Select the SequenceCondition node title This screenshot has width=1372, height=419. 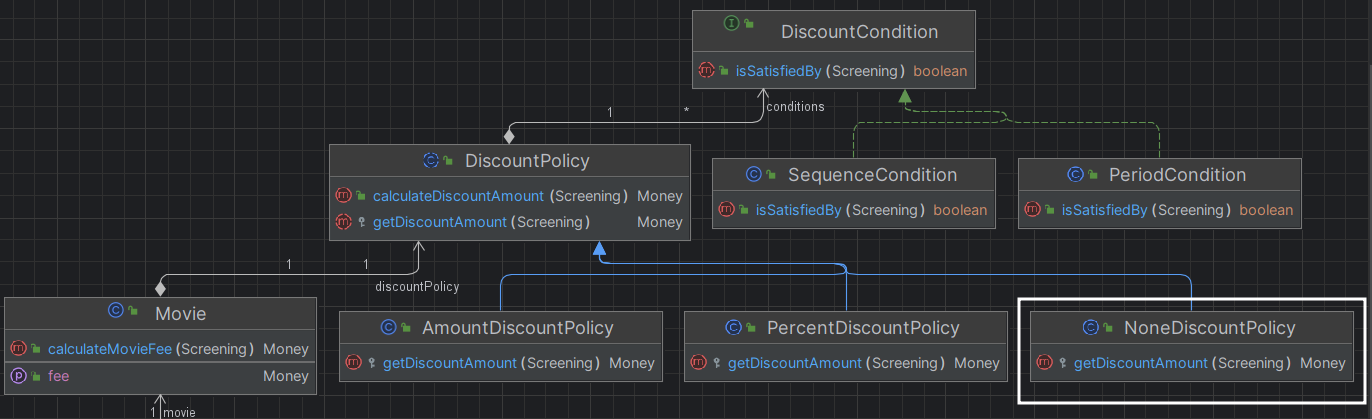coord(872,175)
